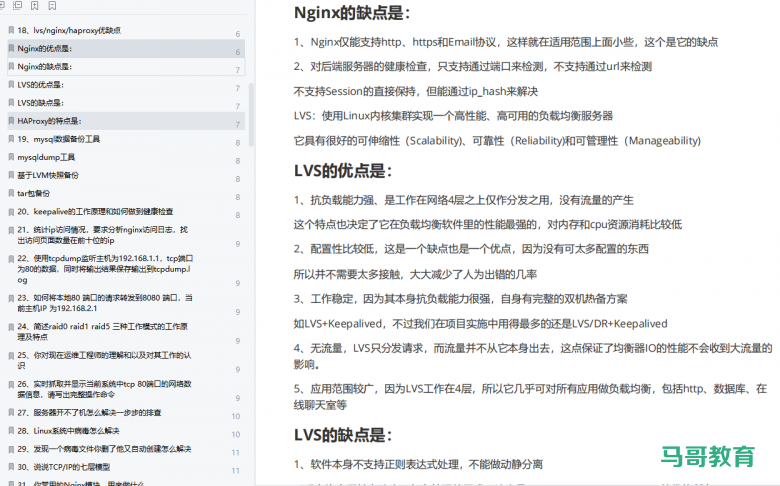
Task: Click the 'LVS的优点是：' heading in document
Action: tap(343, 171)
